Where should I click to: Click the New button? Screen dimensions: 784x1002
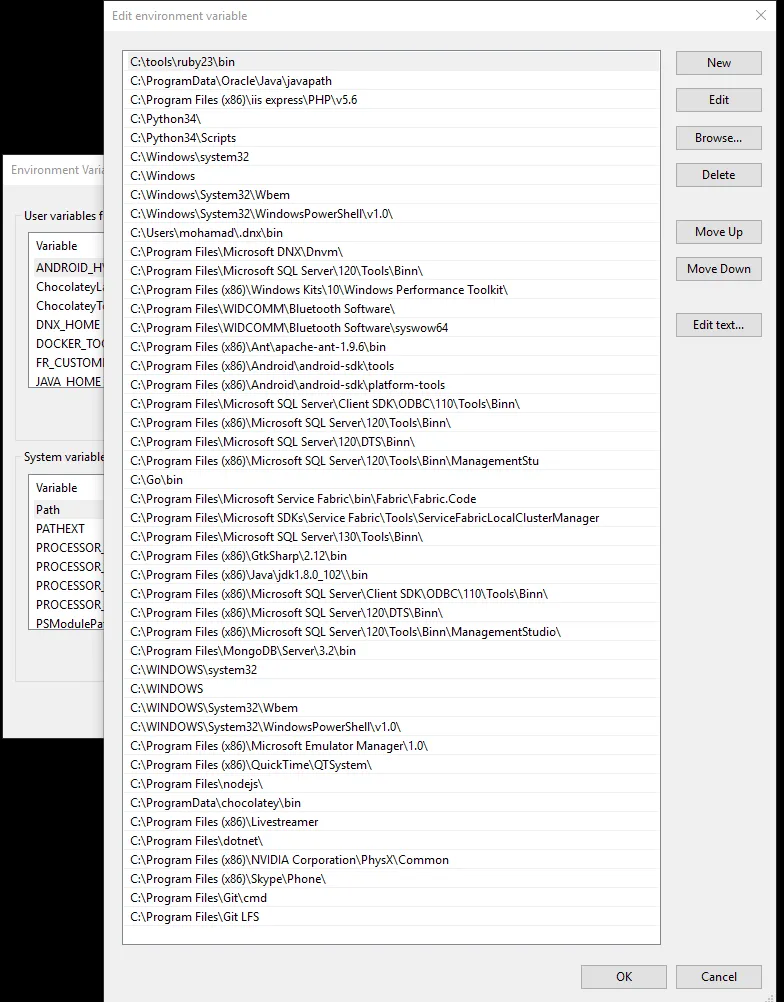point(718,63)
